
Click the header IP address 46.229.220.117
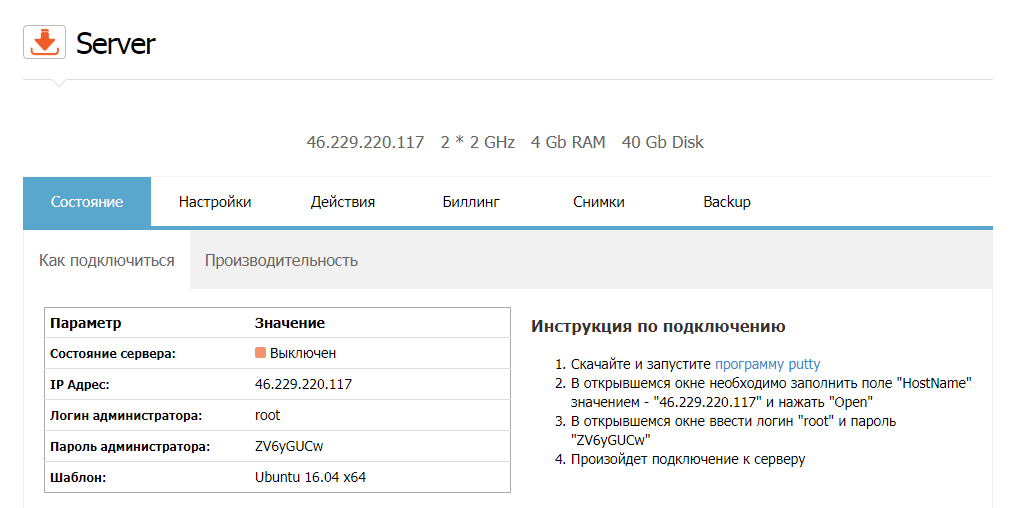coord(365,142)
